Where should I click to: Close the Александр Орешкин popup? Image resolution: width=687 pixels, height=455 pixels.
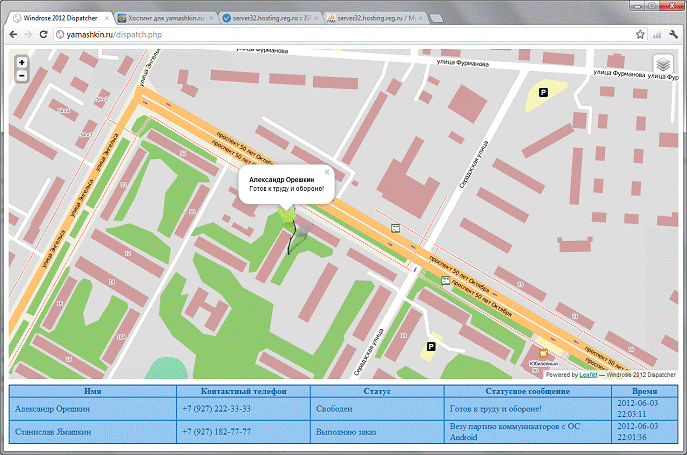[x=326, y=172]
